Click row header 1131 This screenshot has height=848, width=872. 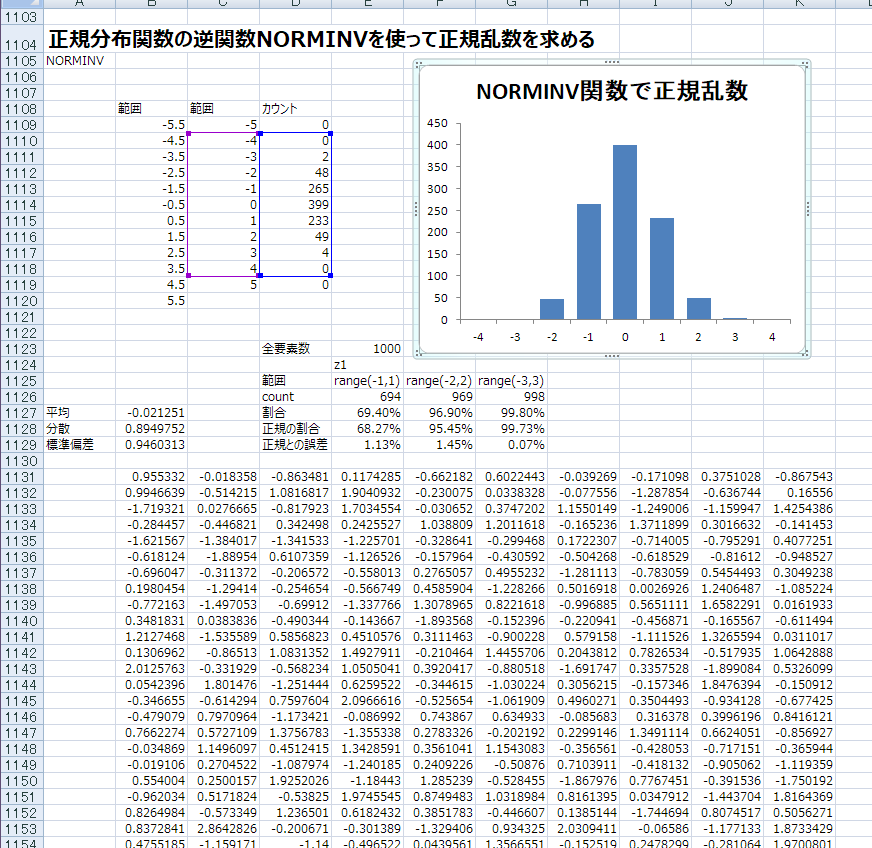(x=21, y=477)
